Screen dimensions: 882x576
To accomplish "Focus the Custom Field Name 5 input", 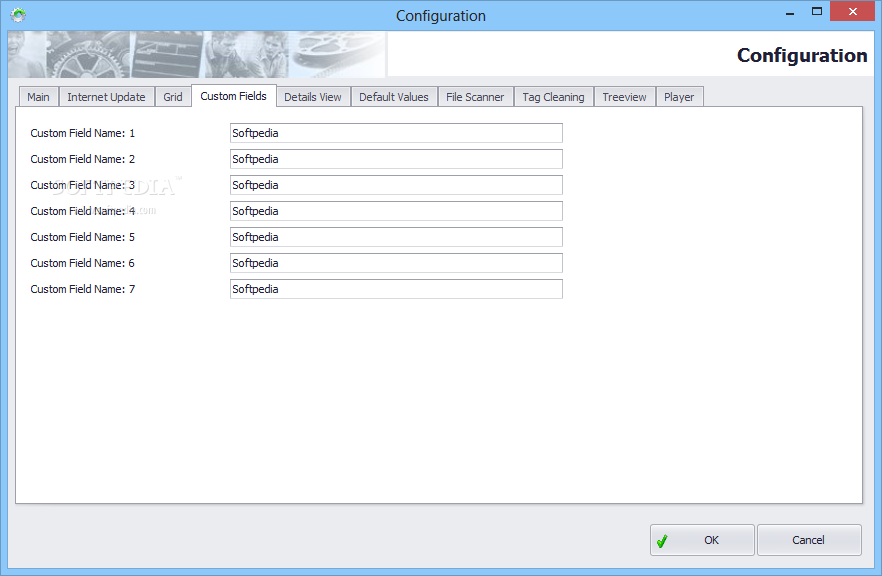I will point(396,237).
